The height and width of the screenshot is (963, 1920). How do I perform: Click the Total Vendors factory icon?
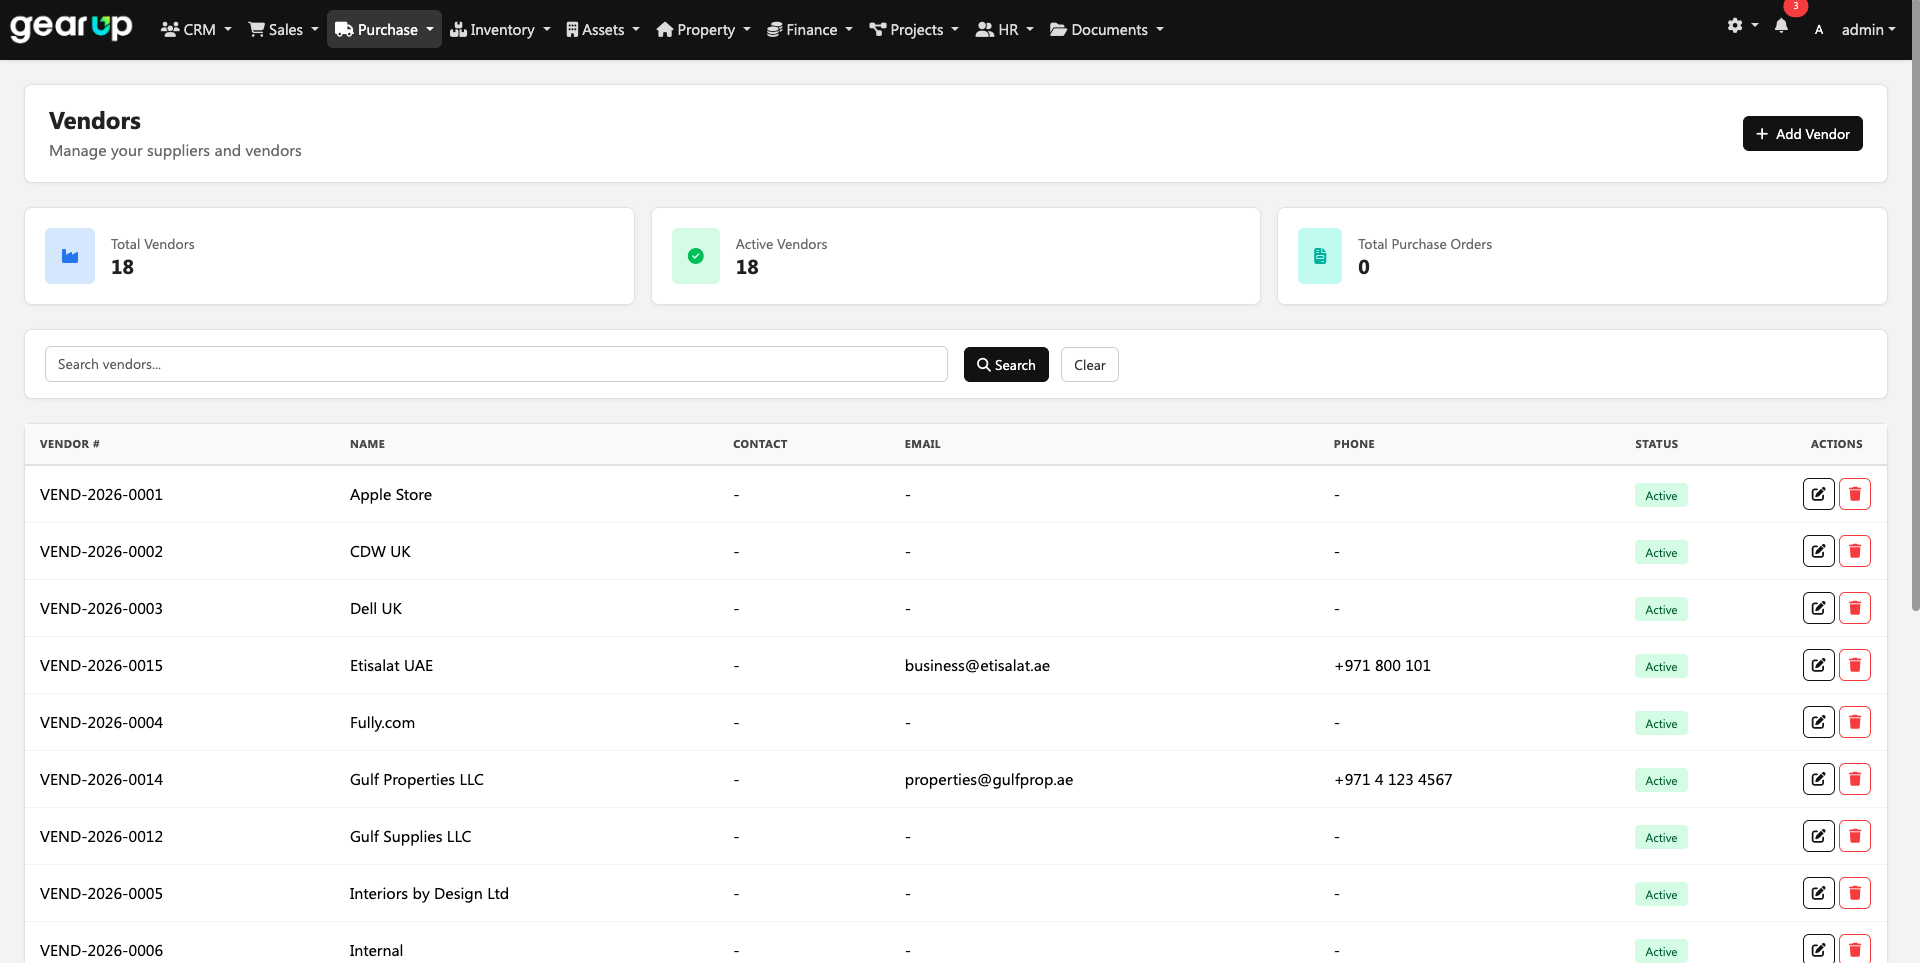click(70, 256)
